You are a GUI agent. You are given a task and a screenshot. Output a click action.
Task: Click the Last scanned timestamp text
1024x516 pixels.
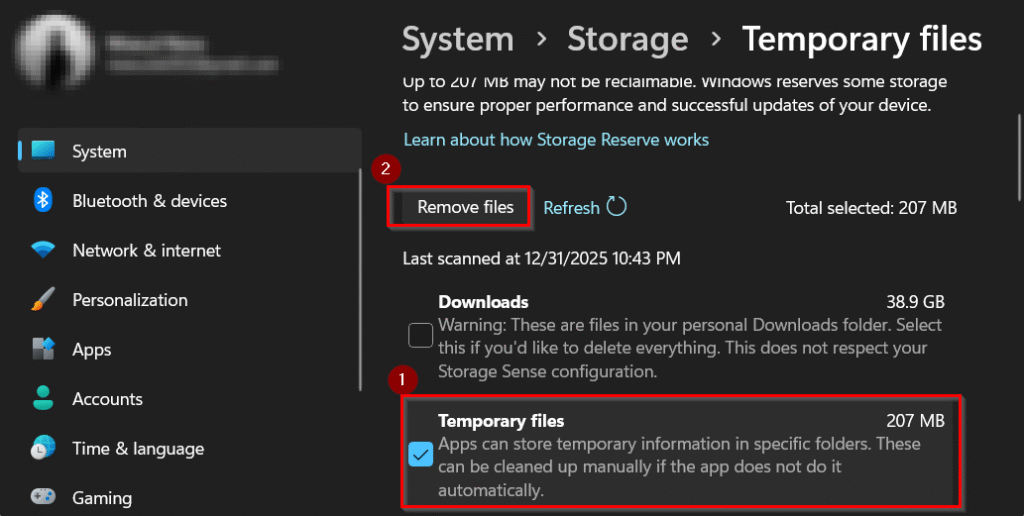pyautogui.click(x=541, y=259)
